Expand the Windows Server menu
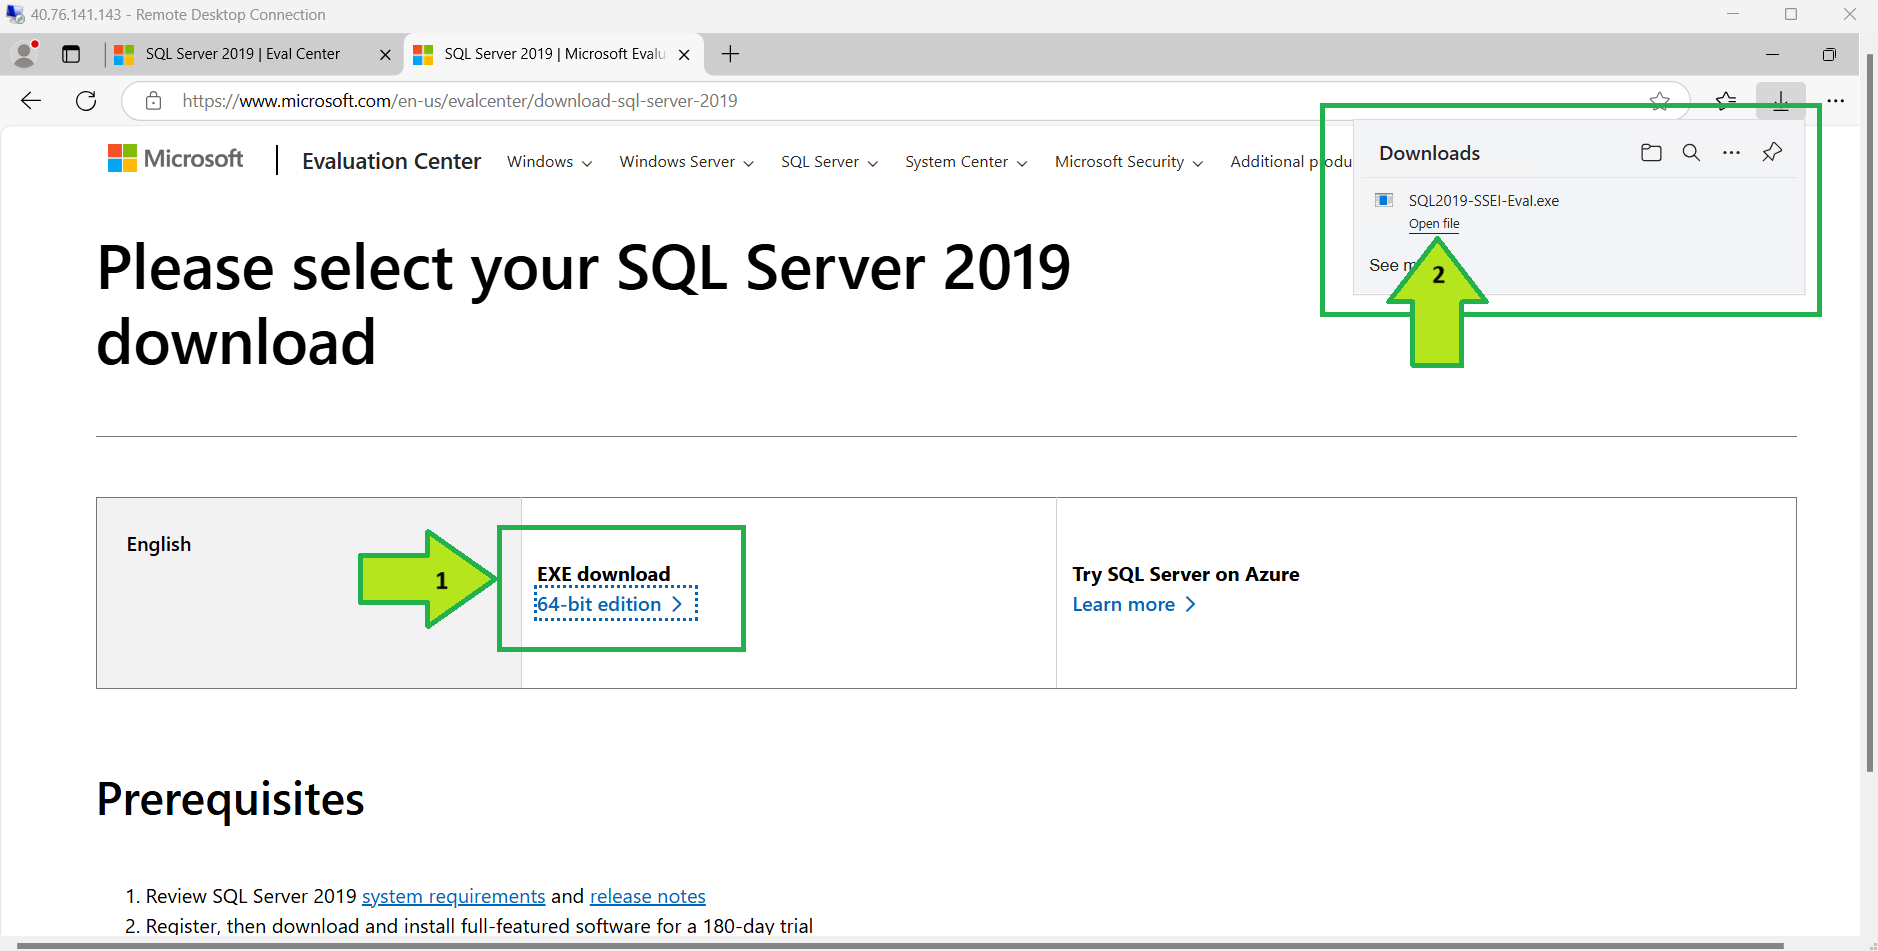The image size is (1878, 951). [x=686, y=162]
